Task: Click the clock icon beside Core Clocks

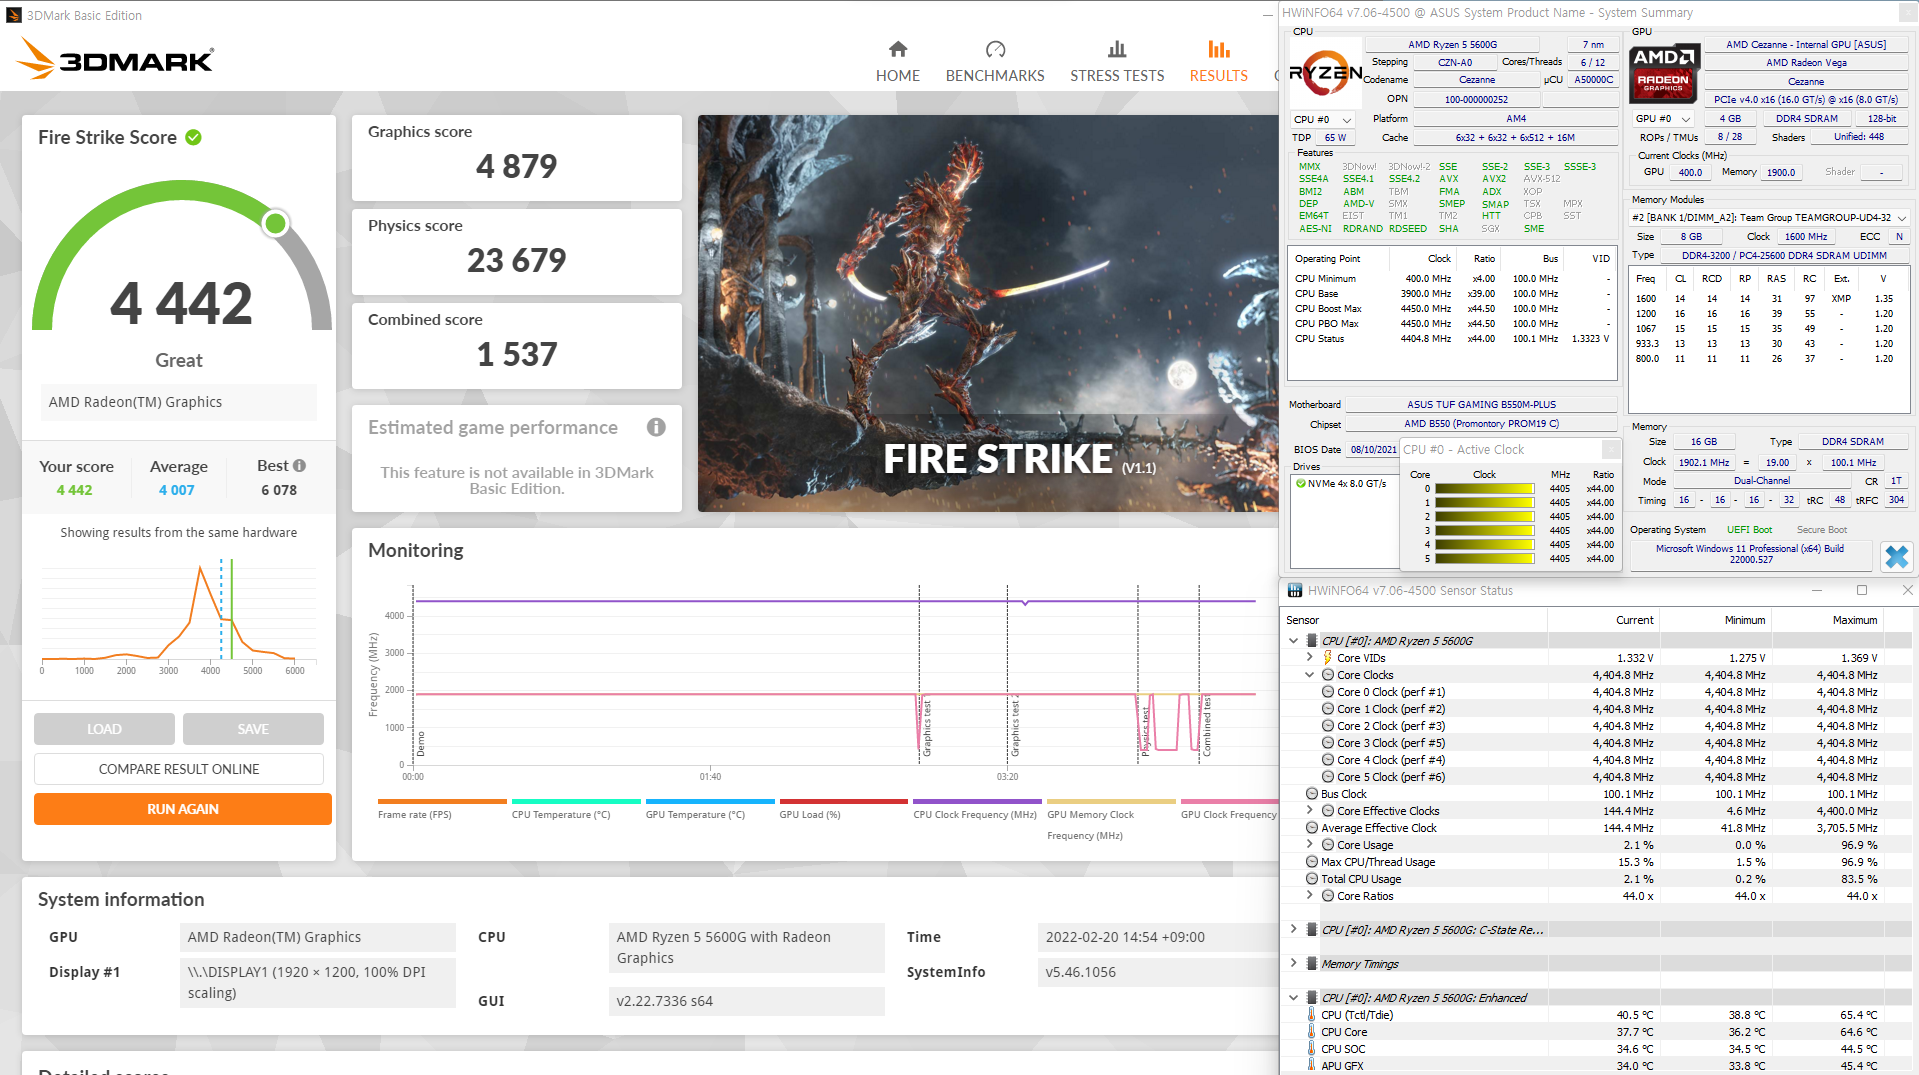Action: point(1328,675)
